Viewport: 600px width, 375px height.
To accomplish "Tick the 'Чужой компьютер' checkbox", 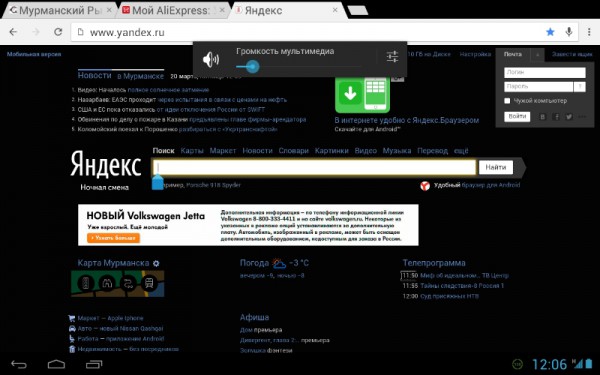I will [x=507, y=101].
